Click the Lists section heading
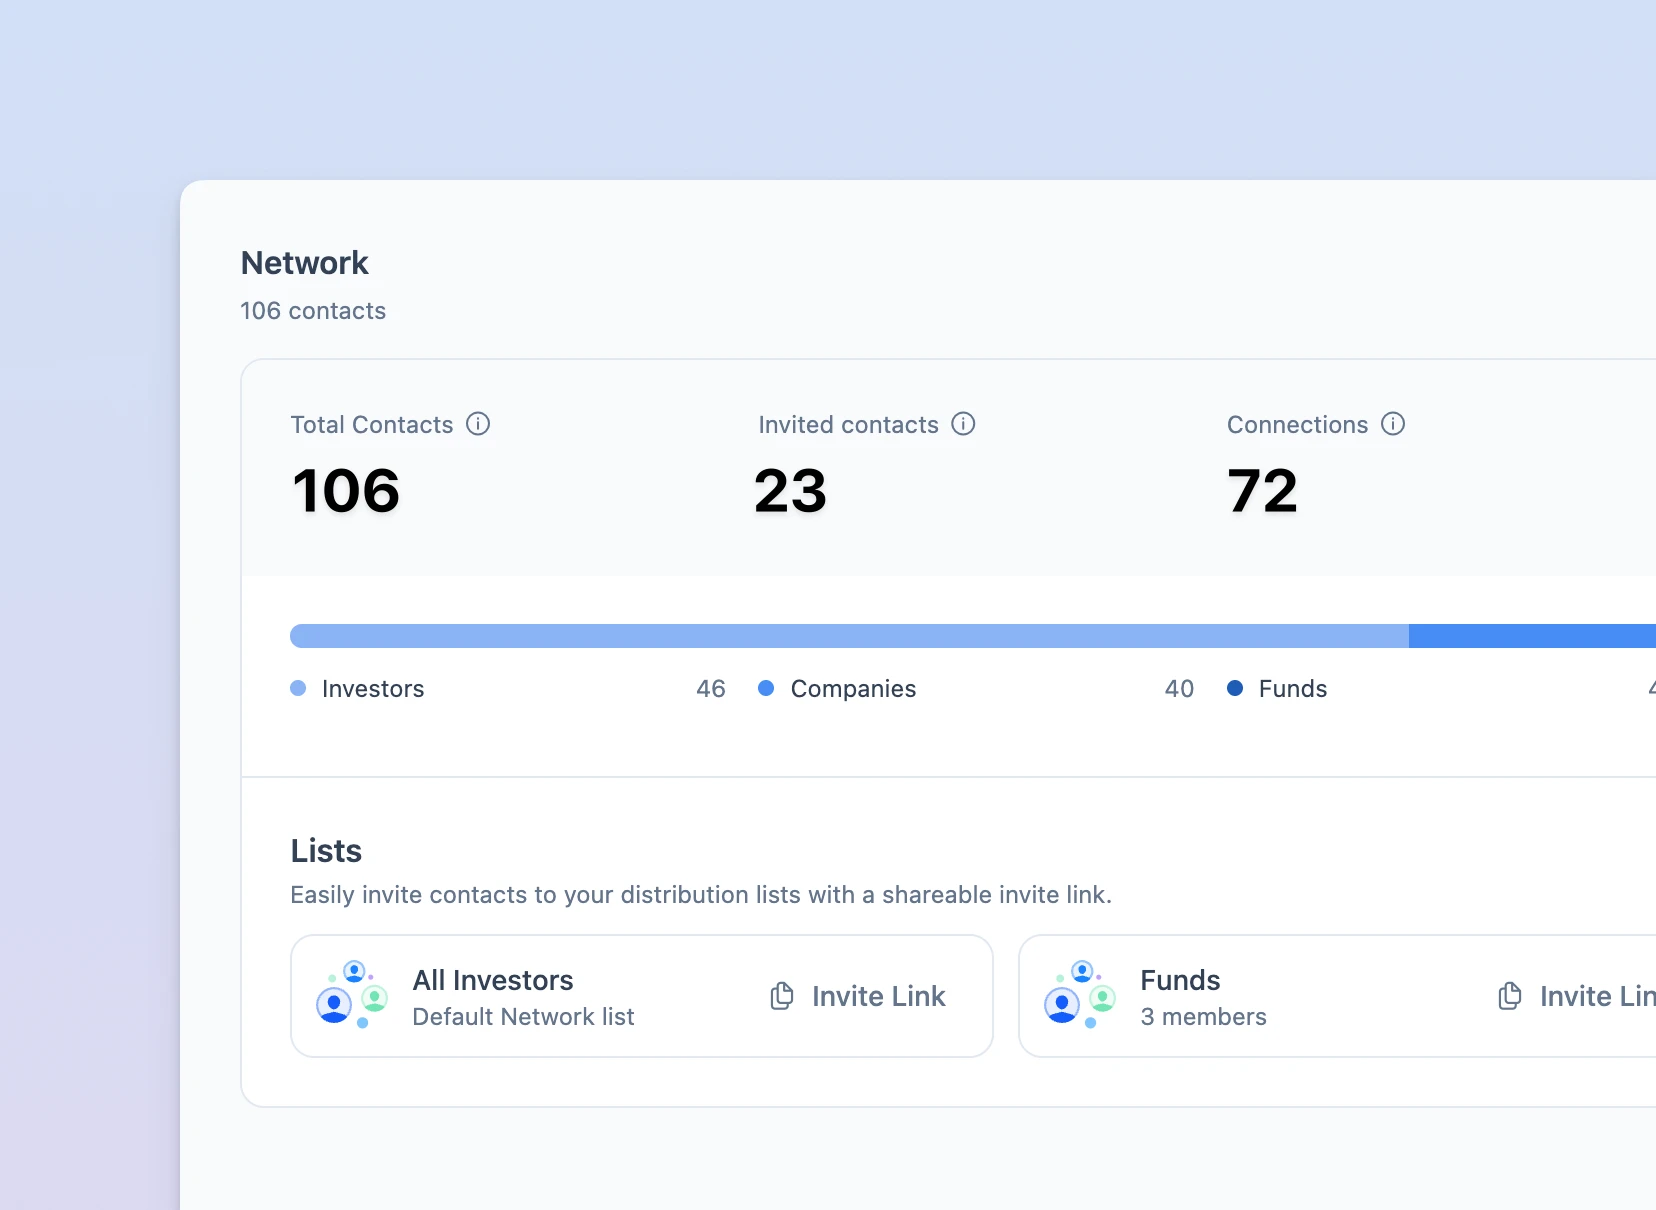This screenshot has height=1210, width=1656. coord(326,851)
